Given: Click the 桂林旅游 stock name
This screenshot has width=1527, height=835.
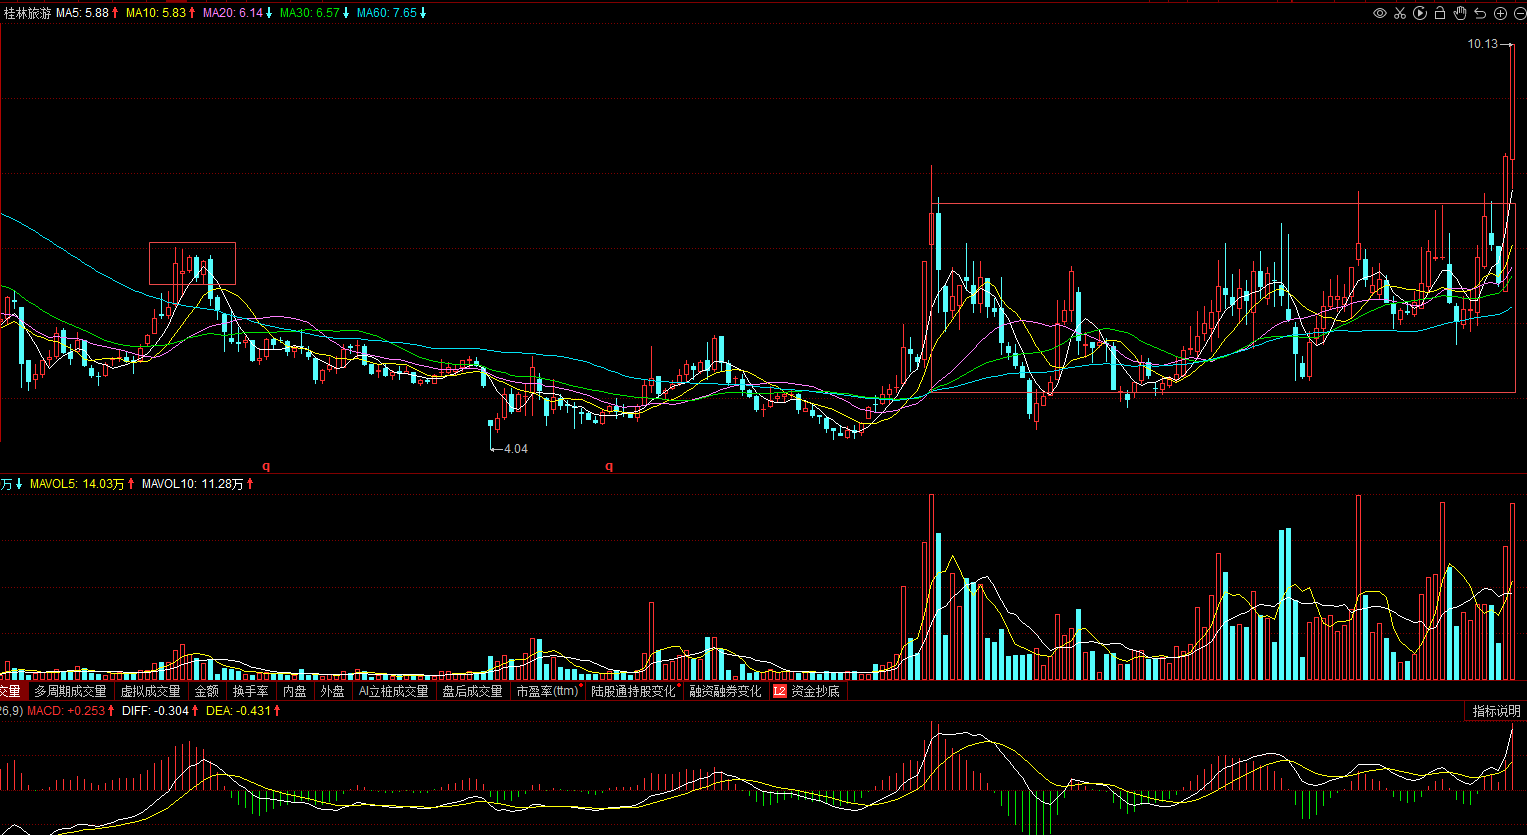Looking at the screenshot, I should [28, 13].
